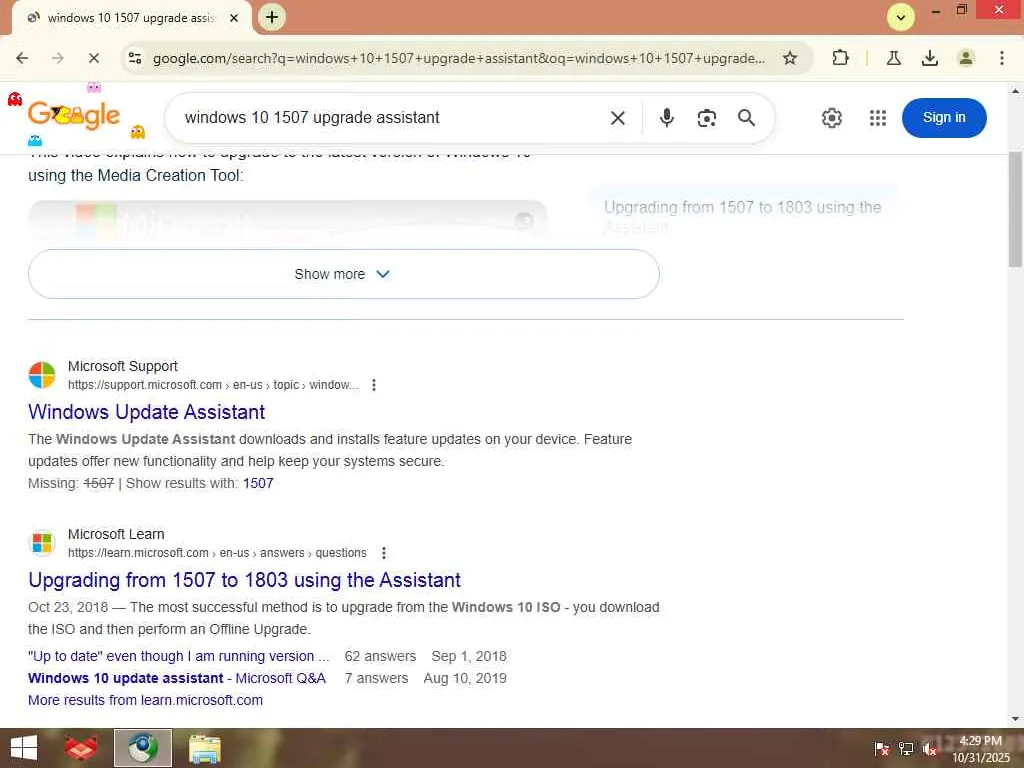Click the page vertical scrollbar thumb

click(1015, 209)
